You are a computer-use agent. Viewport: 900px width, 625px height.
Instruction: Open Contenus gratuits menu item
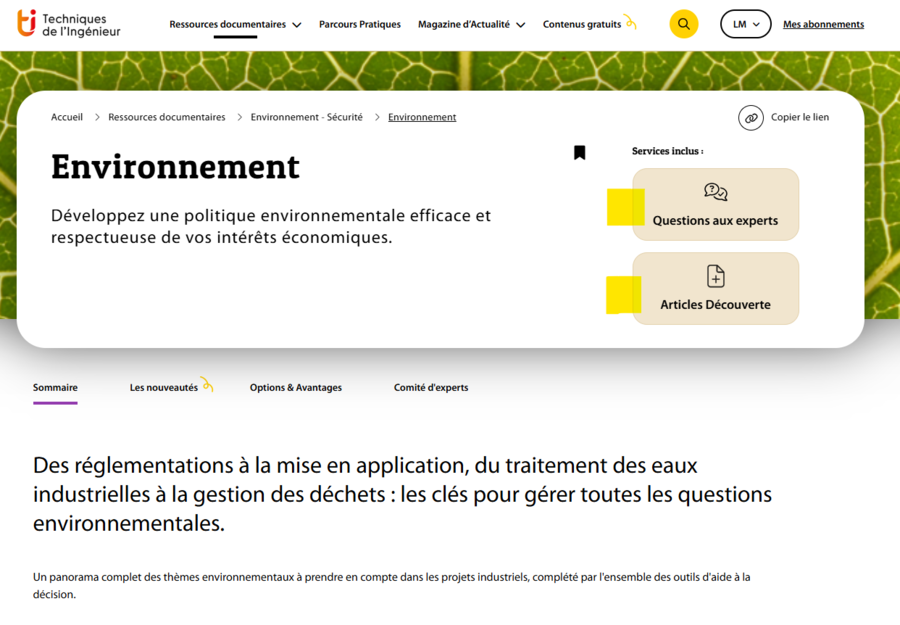tap(582, 25)
